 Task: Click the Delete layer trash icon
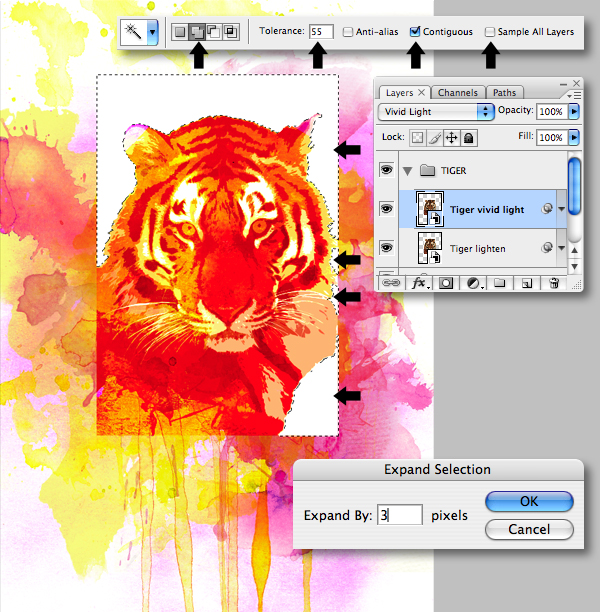(554, 283)
